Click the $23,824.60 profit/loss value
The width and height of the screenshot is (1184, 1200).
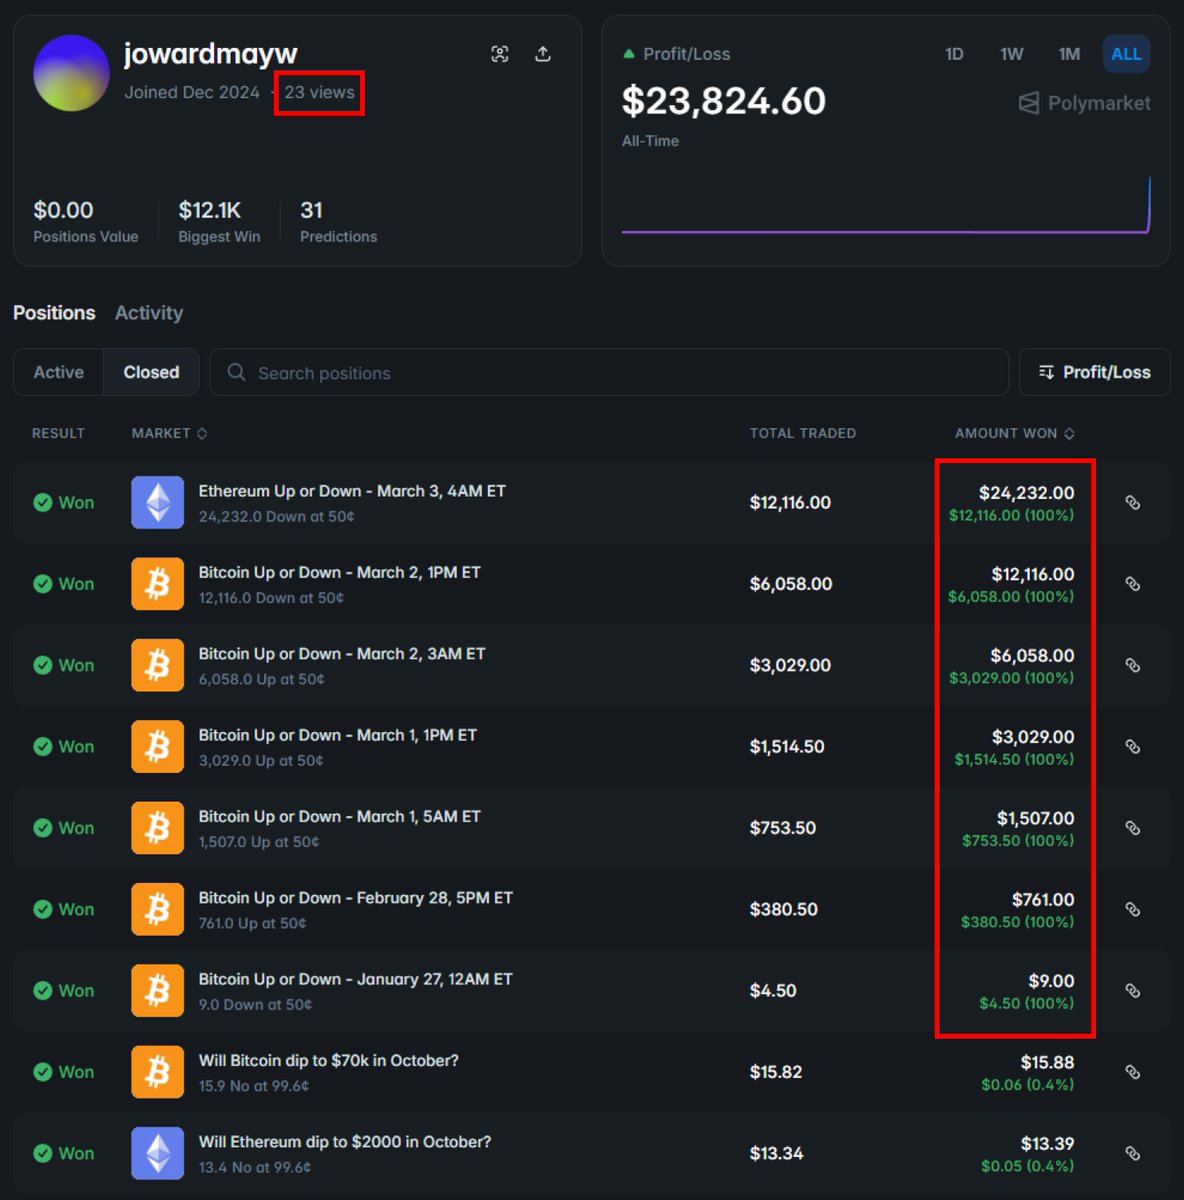click(724, 101)
